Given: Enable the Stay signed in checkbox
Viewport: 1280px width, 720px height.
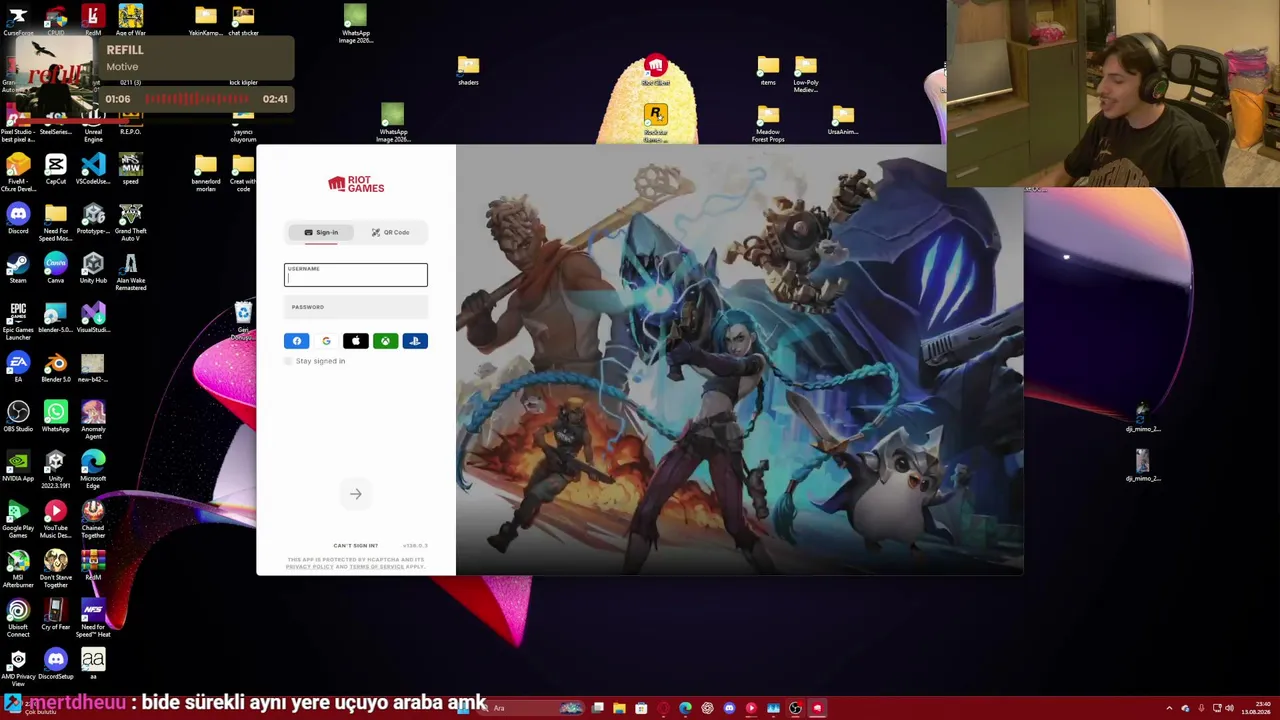Looking at the screenshot, I should [289, 361].
